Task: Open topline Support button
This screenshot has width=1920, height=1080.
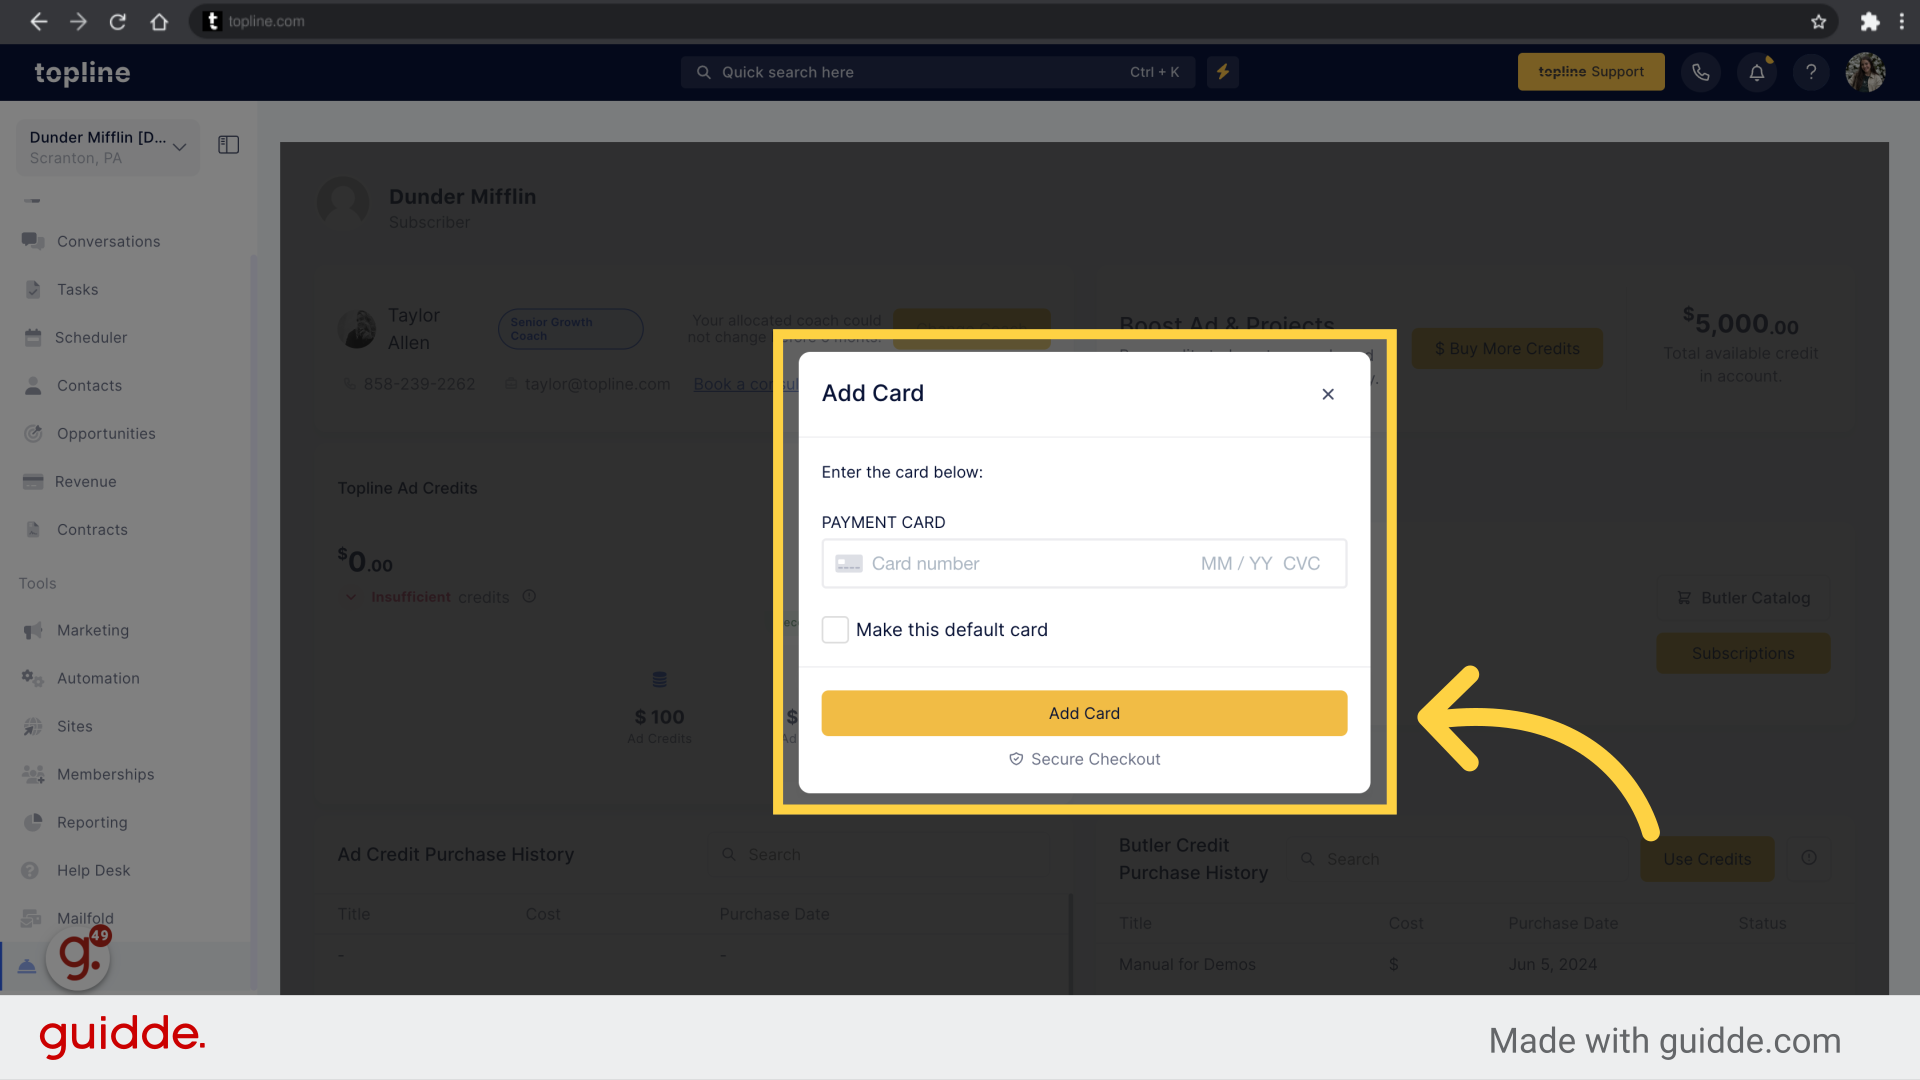Action: click(1593, 71)
